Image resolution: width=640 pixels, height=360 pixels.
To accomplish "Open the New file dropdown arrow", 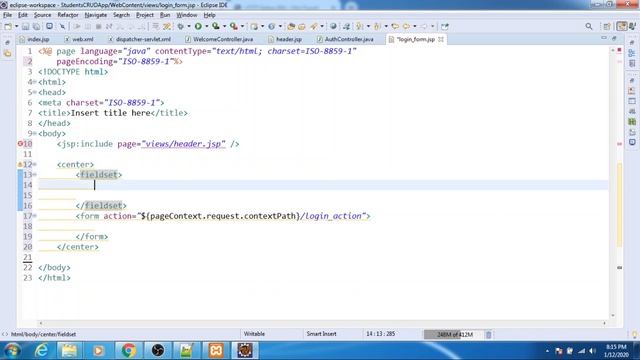I will [16, 27].
